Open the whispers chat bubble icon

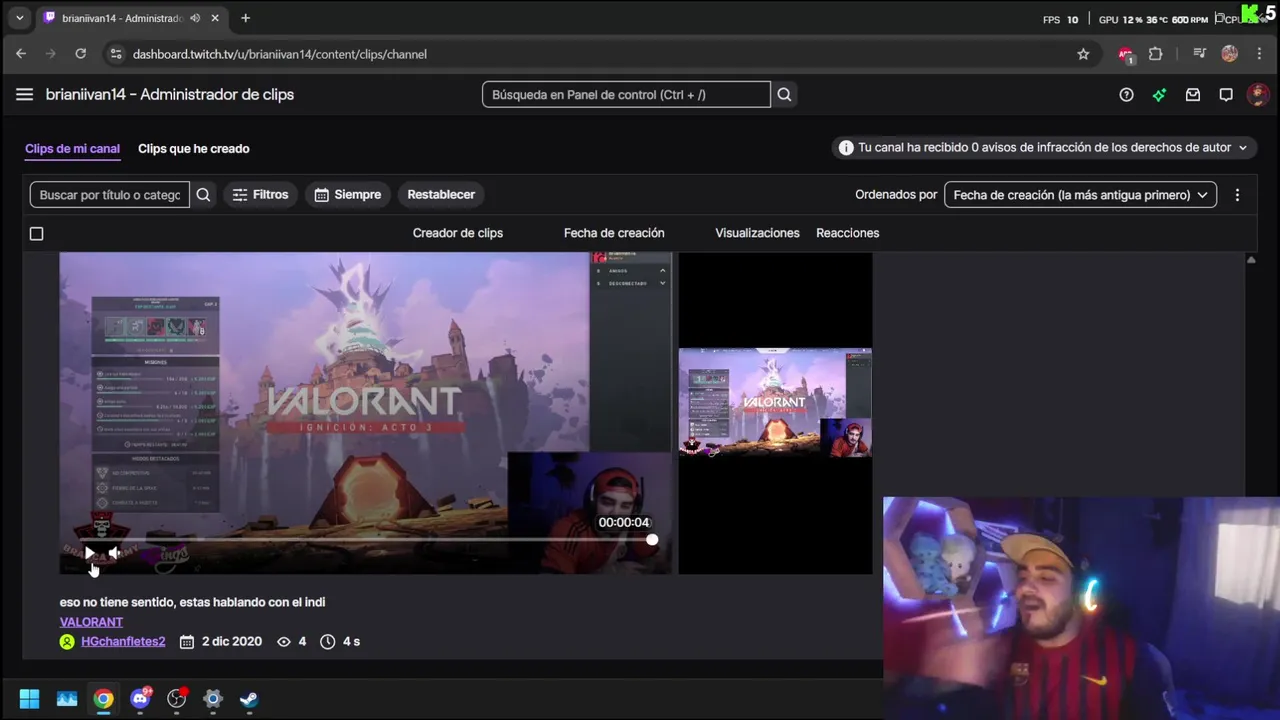[x=1226, y=95]
